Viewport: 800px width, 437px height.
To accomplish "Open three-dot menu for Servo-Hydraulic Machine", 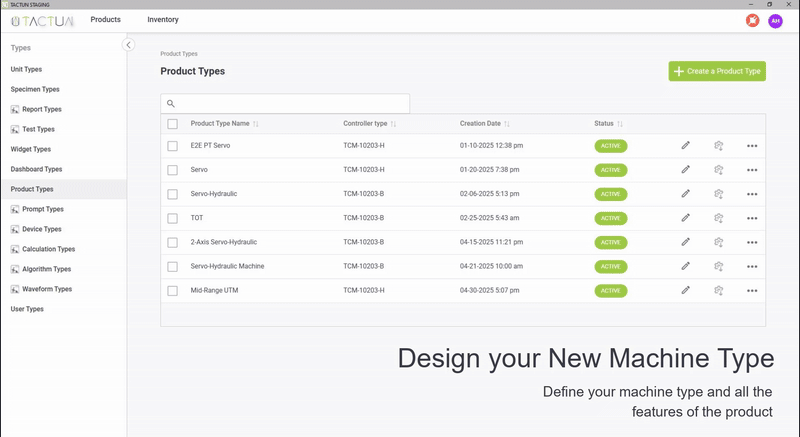I will 752,267.
